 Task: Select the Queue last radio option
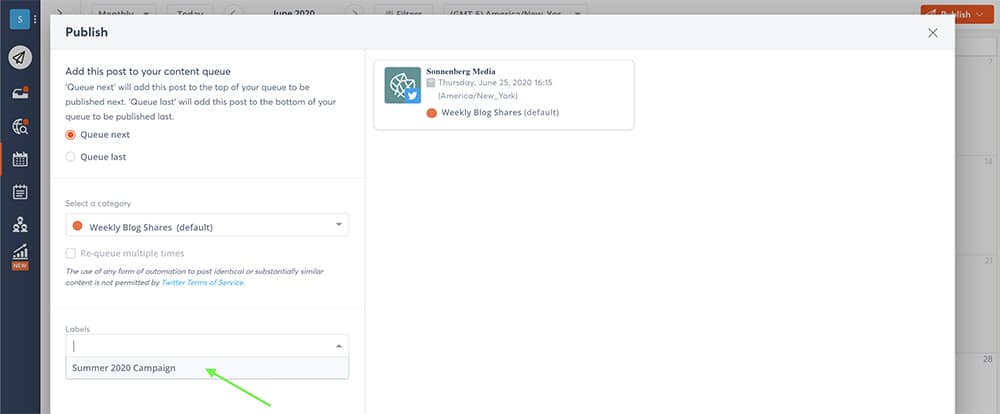(x=70, y=156)
